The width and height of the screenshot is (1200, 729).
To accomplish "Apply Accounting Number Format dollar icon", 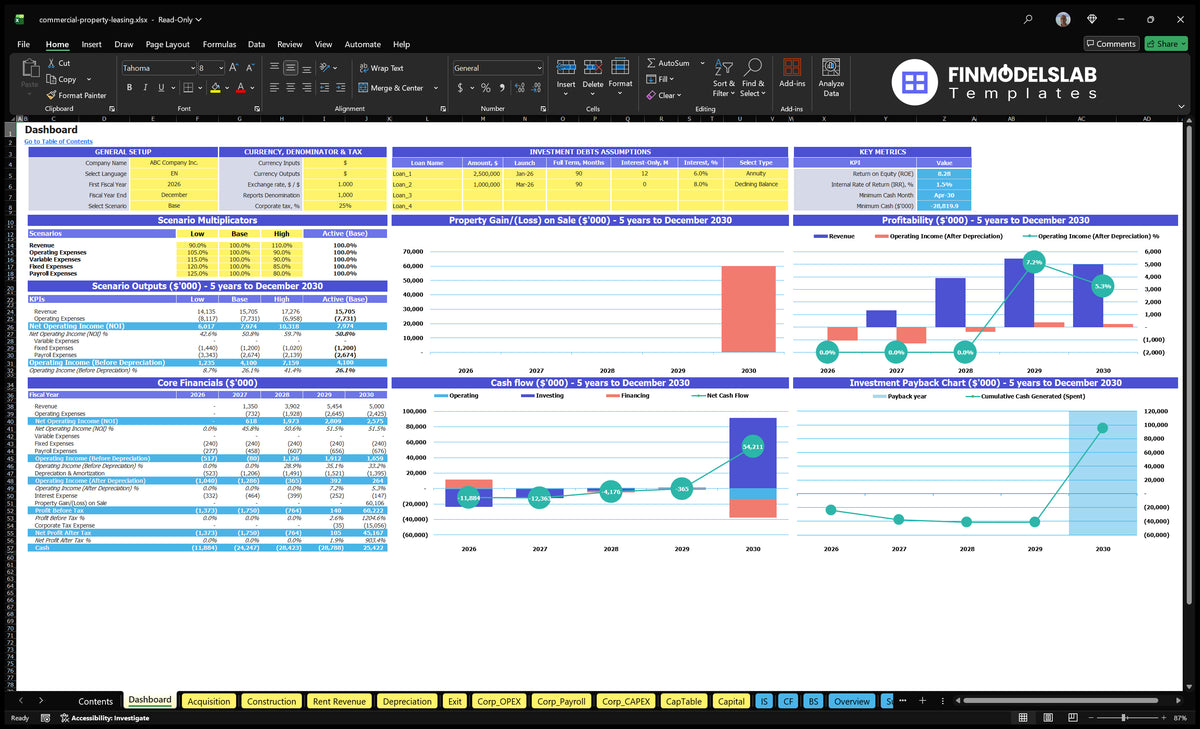I will 460,88.
